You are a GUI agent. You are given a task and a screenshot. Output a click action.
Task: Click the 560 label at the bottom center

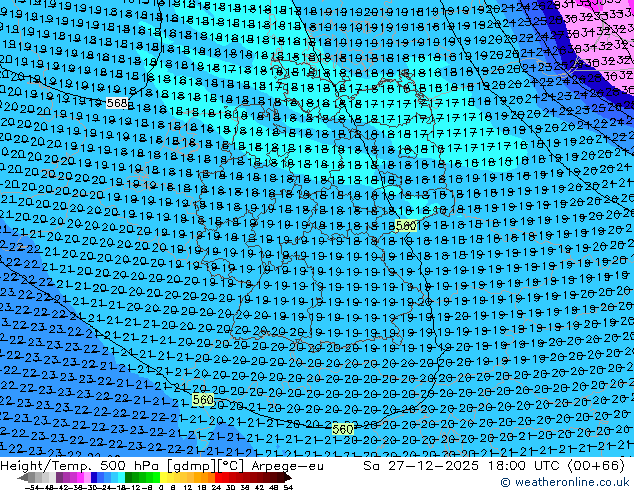(342, 429)
